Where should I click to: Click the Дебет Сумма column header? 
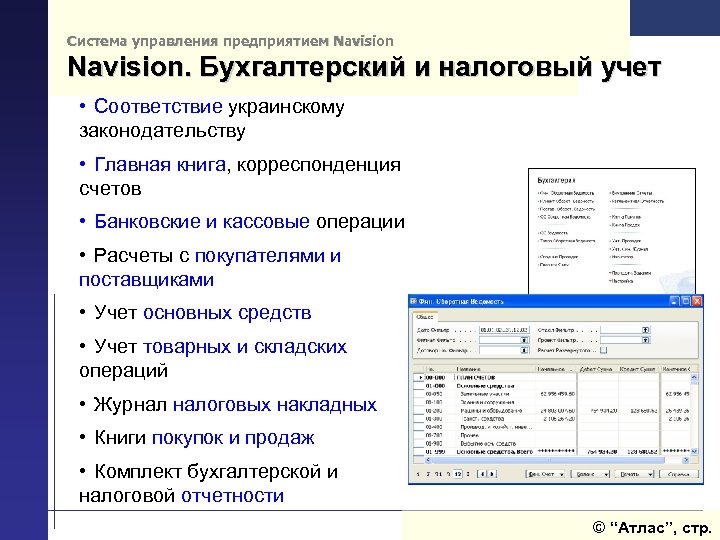coord(597,369)
